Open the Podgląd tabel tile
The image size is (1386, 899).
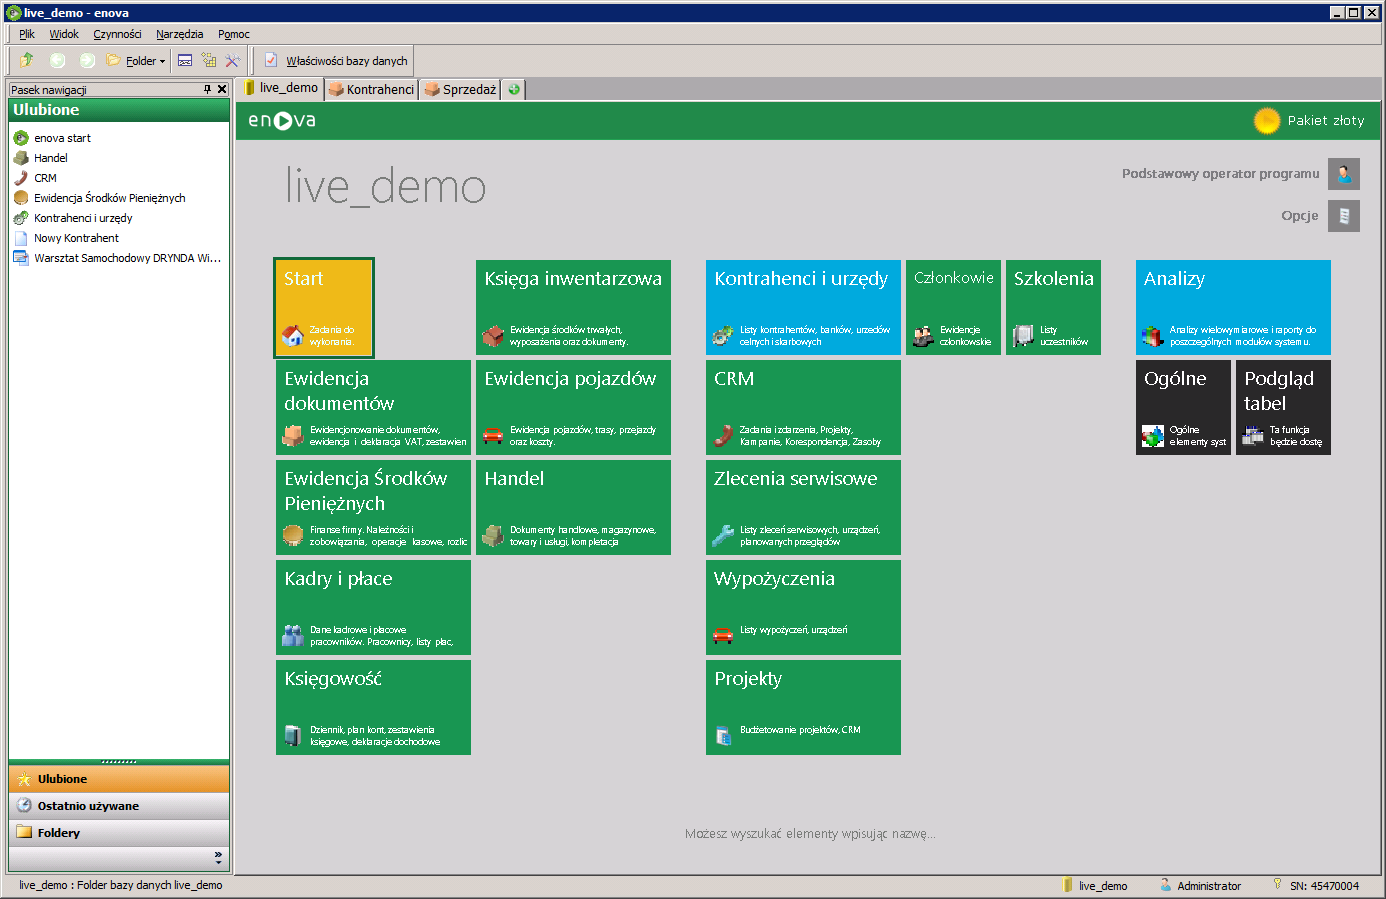tap(1283, 407)
